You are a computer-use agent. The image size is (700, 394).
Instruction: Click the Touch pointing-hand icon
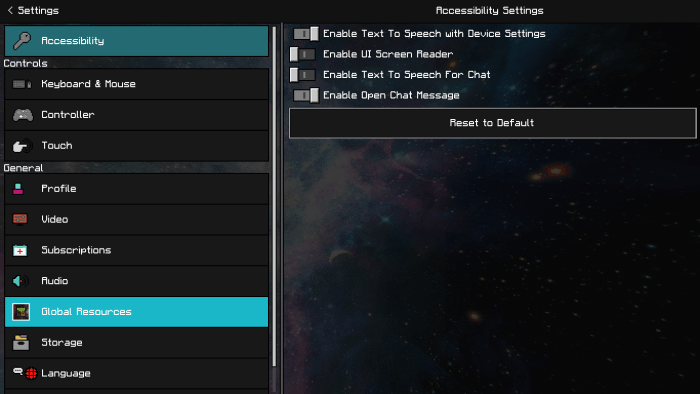pos(22,146)
